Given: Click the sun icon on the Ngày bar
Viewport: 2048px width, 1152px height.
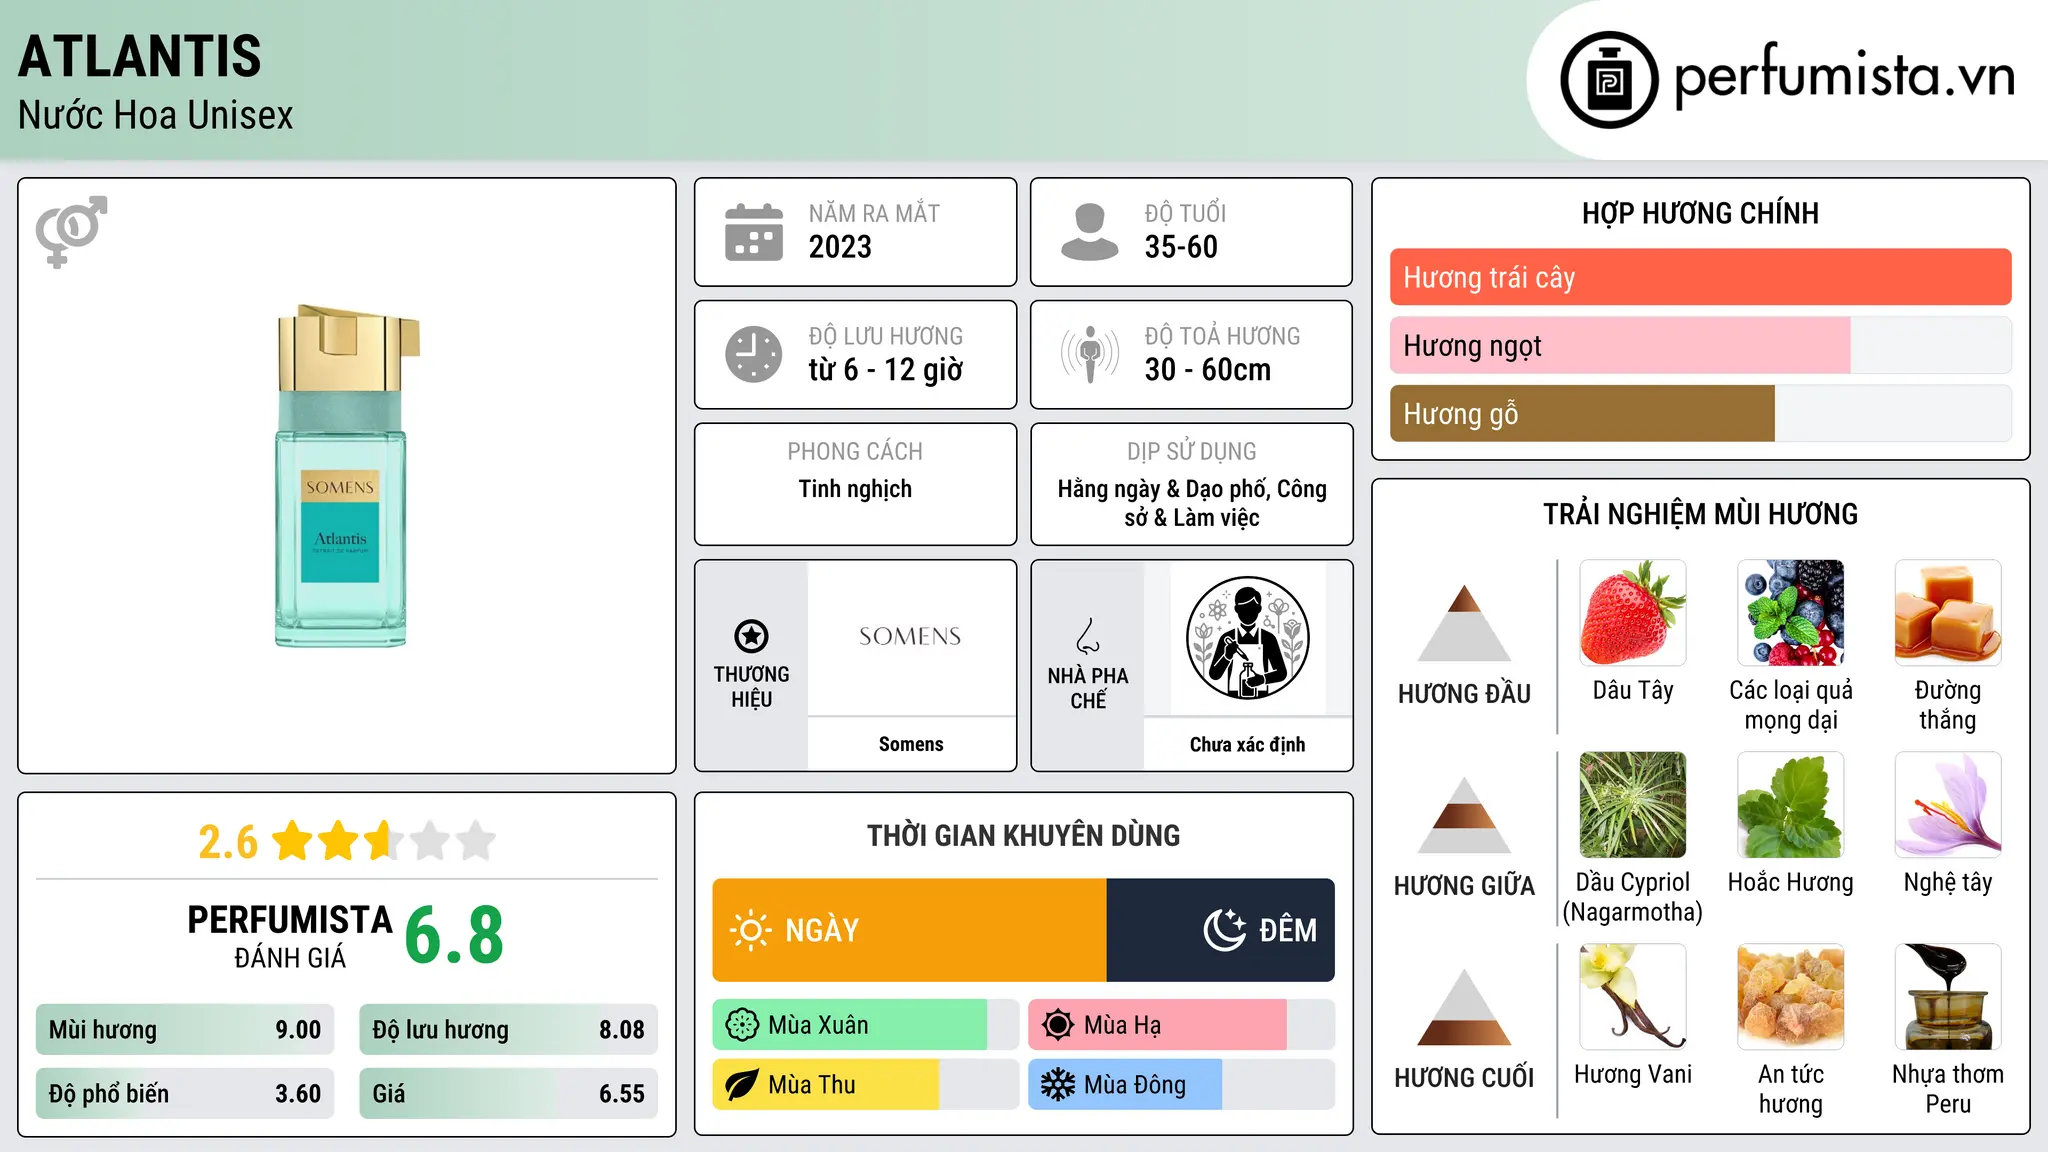Looking at the screenshot, I should 750,930.
